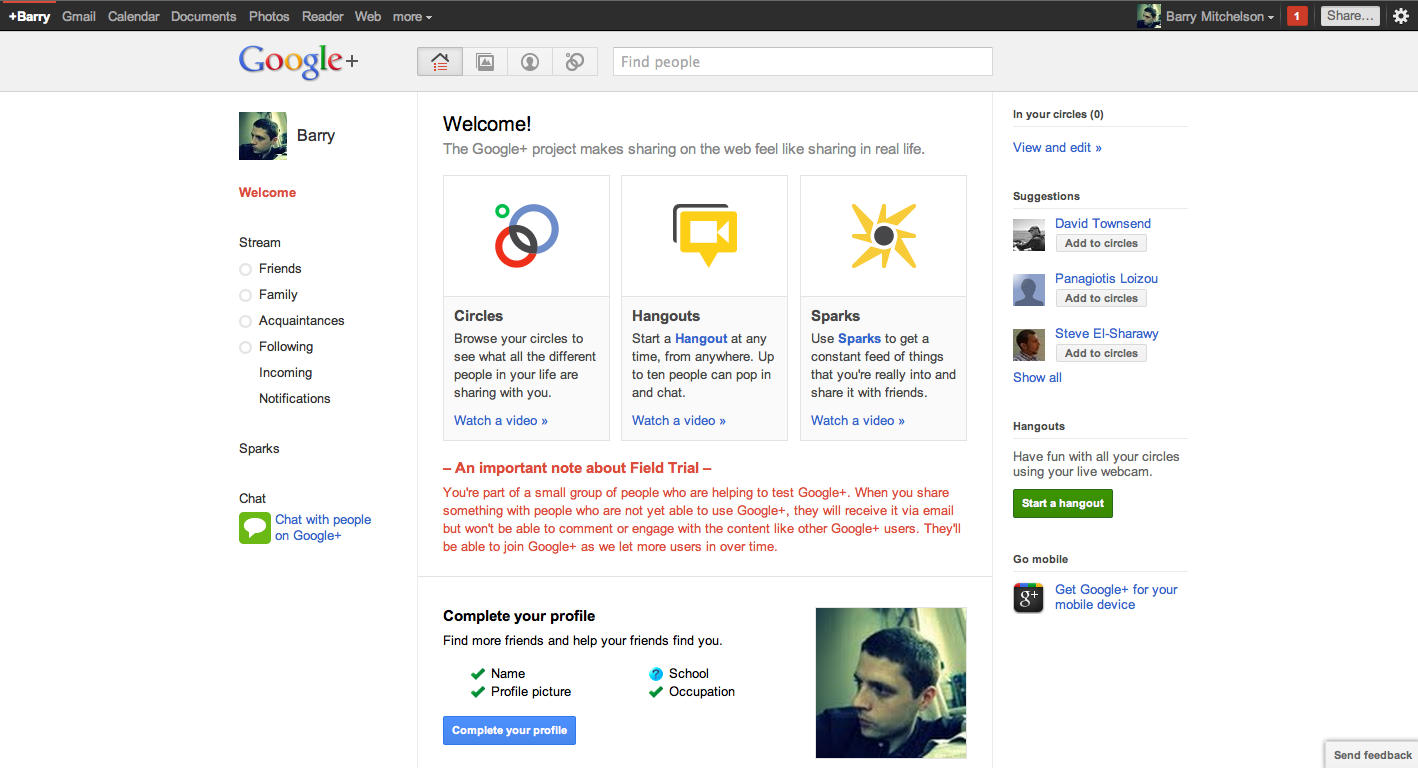Expand the 'more' menu in top bar
The width and height of the screenshot is (1418, 768).
(x=412, y=16)
